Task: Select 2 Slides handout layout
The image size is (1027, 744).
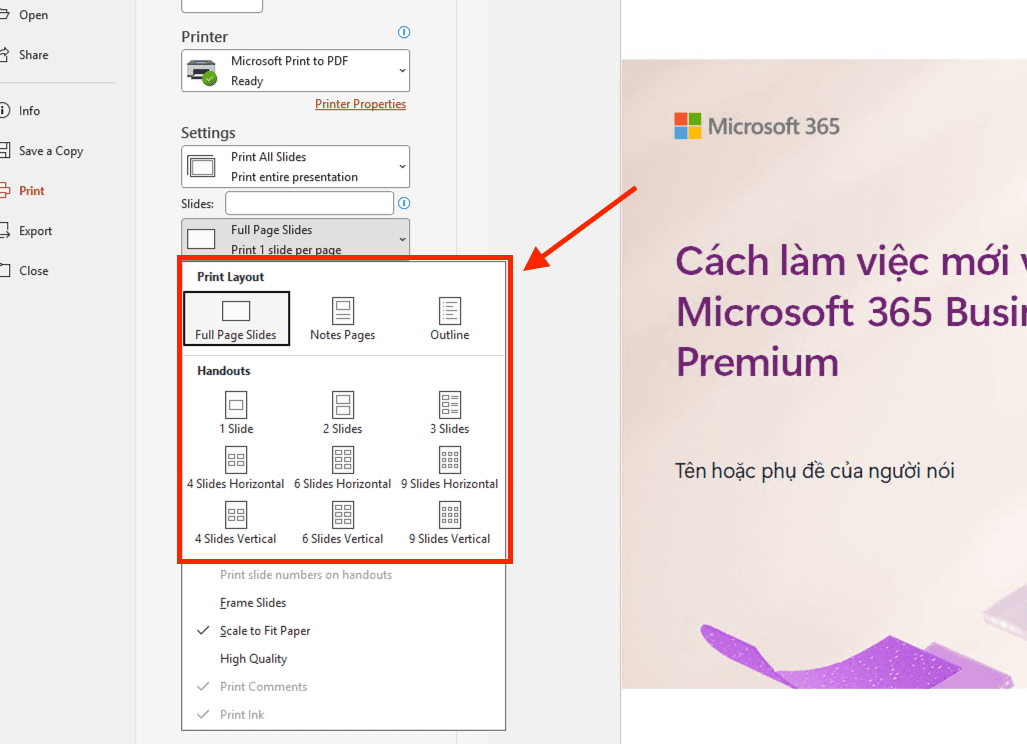Action: [343, 413]
